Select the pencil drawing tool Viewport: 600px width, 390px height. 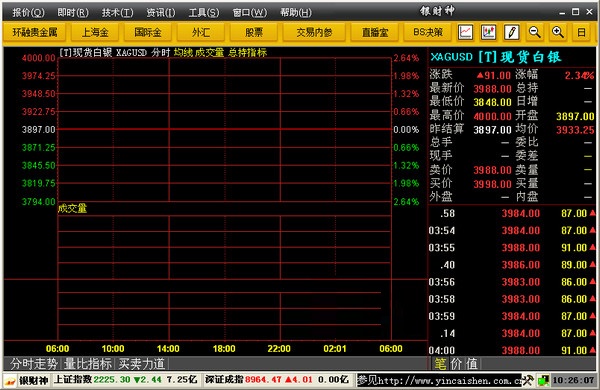512,32
